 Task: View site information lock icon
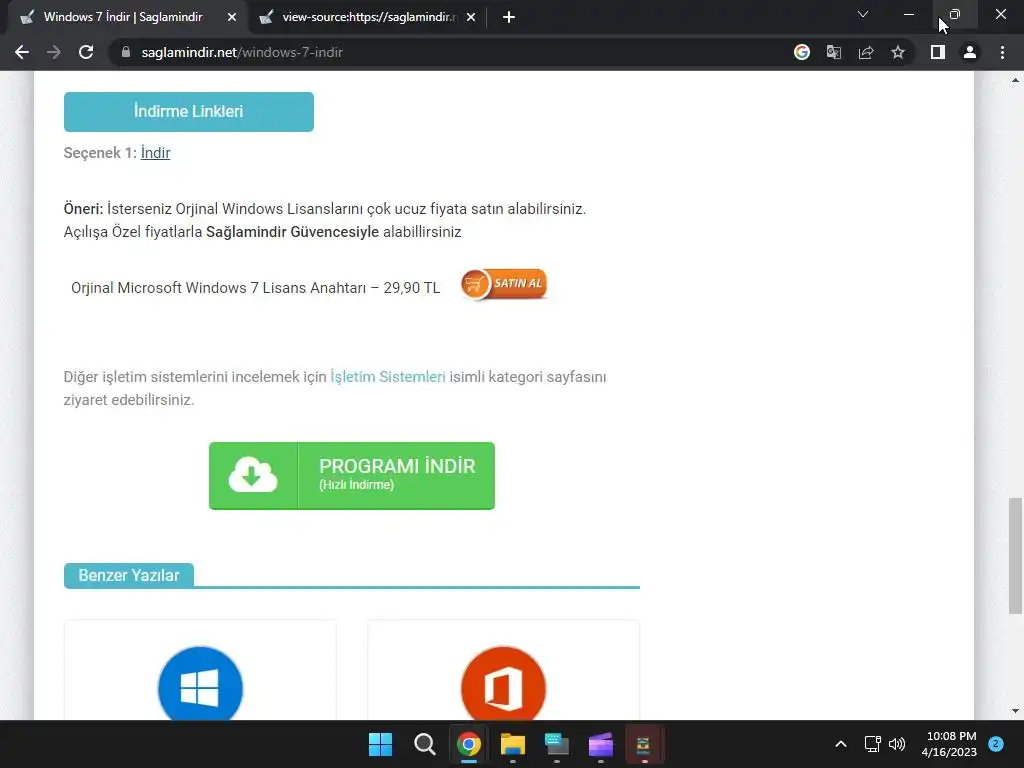(126, 52)
